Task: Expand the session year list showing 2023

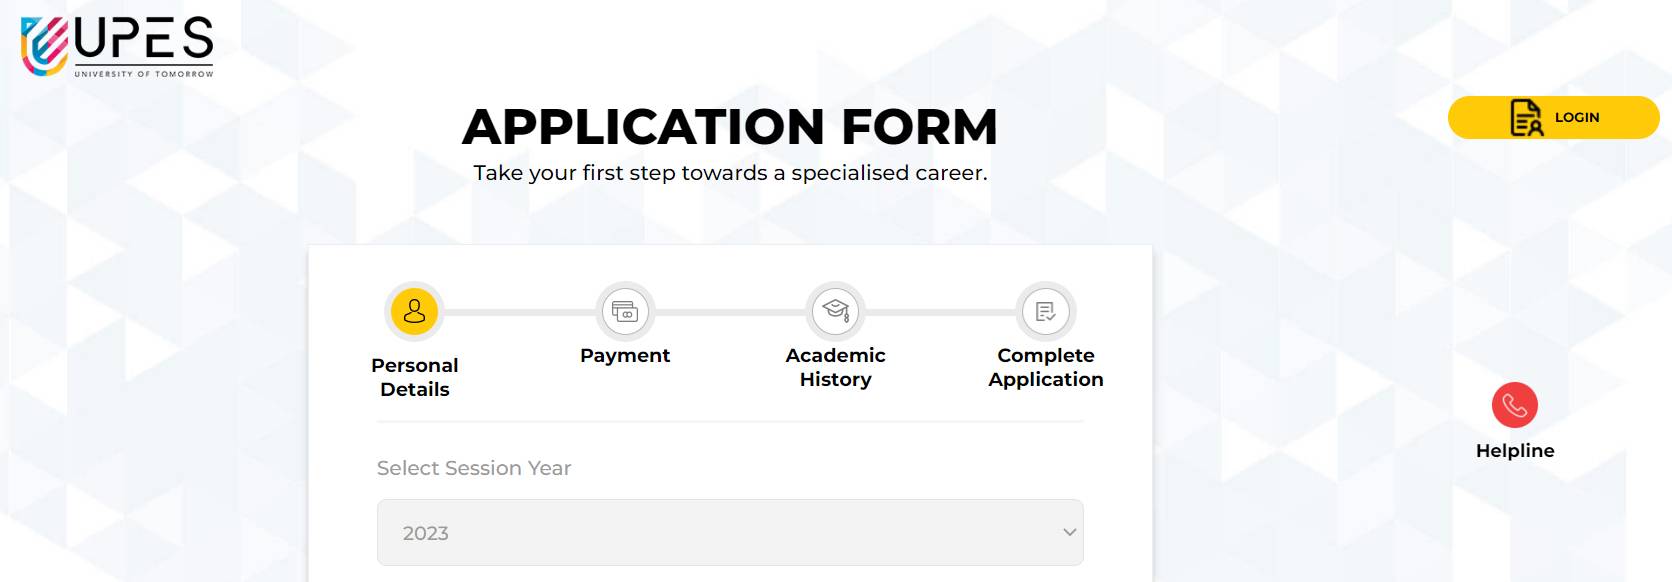Action: [x=730, y=532]
